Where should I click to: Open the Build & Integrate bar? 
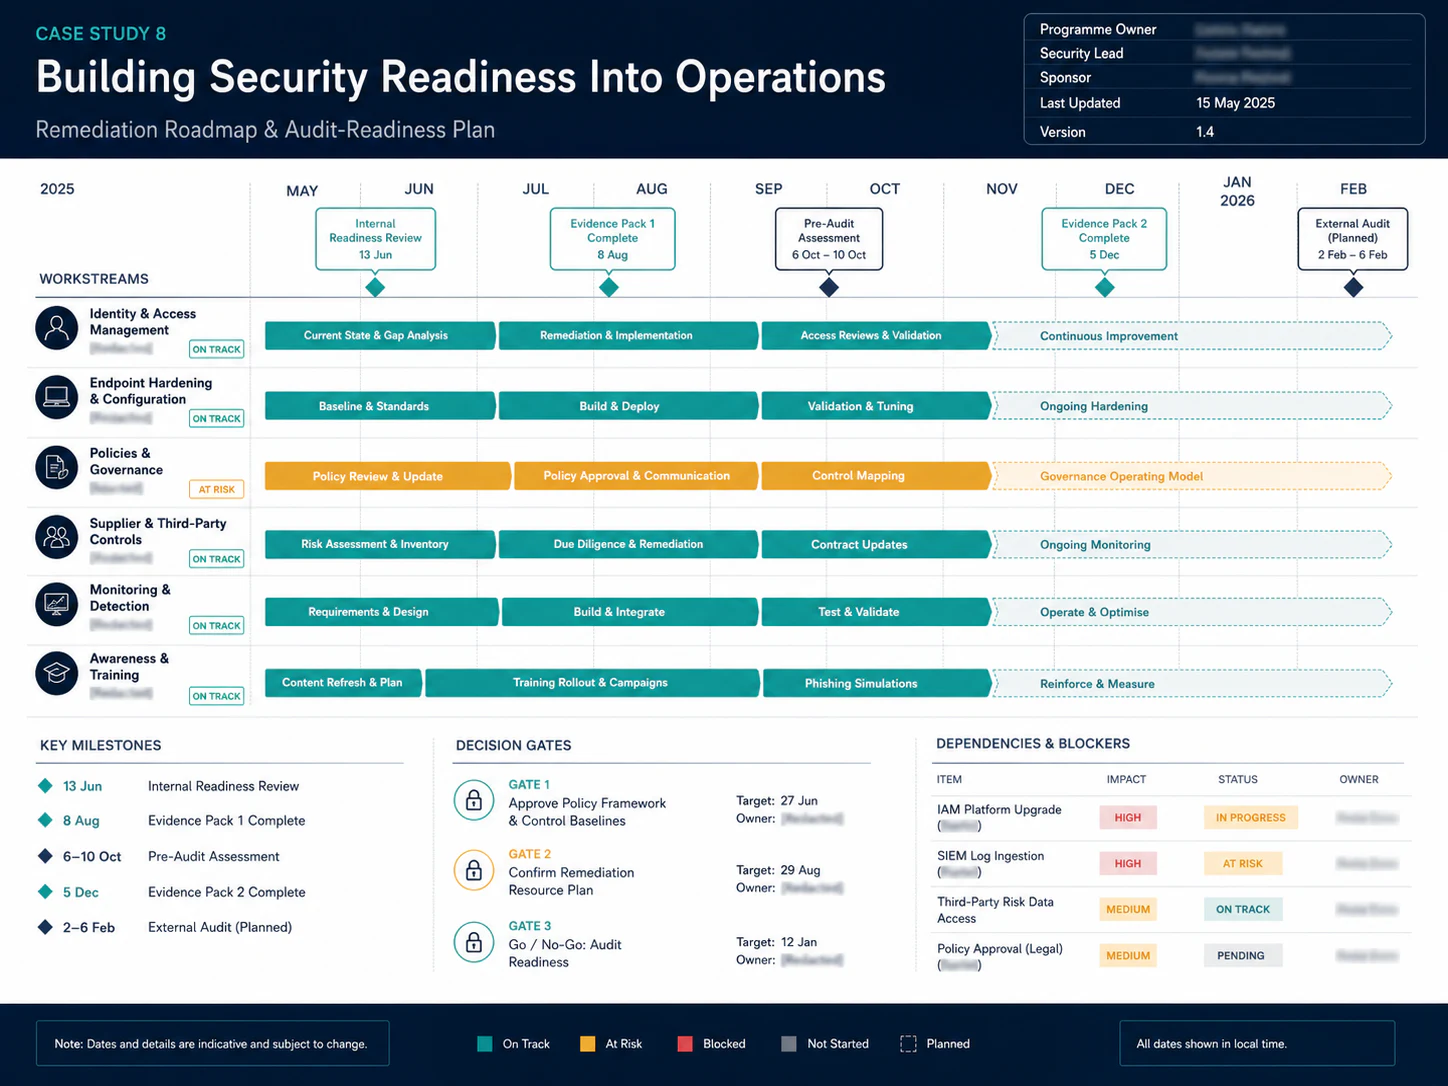point(630,612)
